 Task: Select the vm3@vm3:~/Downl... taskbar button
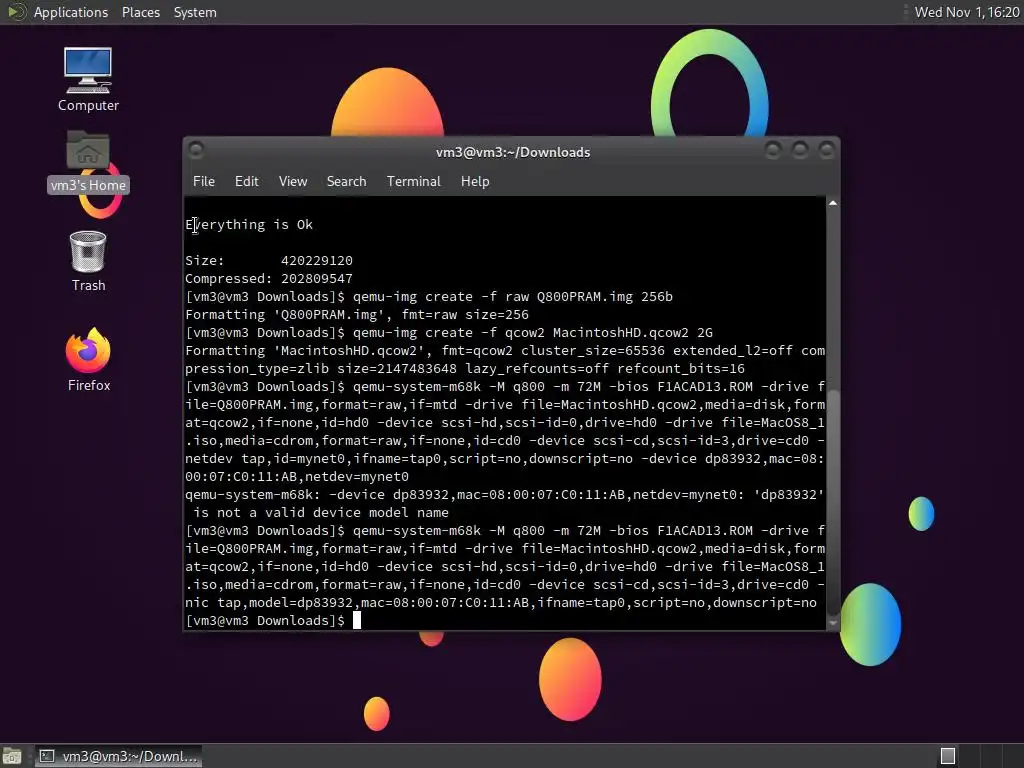(118, 756)
